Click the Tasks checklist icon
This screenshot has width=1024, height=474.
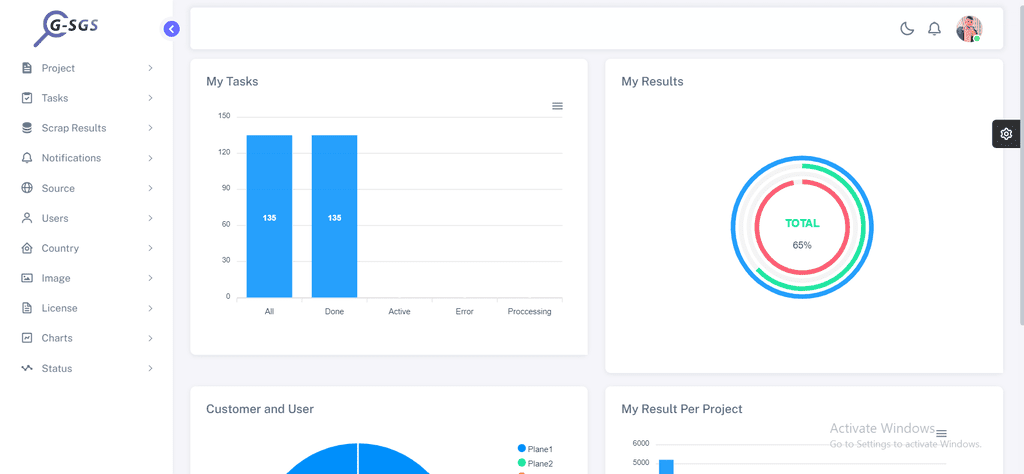[x=27, y=98]
